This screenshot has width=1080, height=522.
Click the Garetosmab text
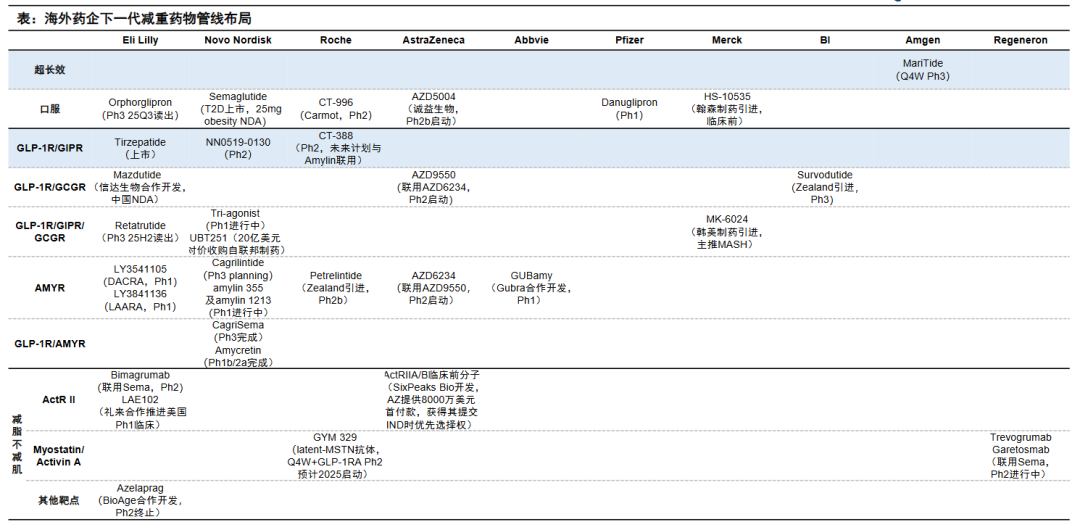(1020, 450)
